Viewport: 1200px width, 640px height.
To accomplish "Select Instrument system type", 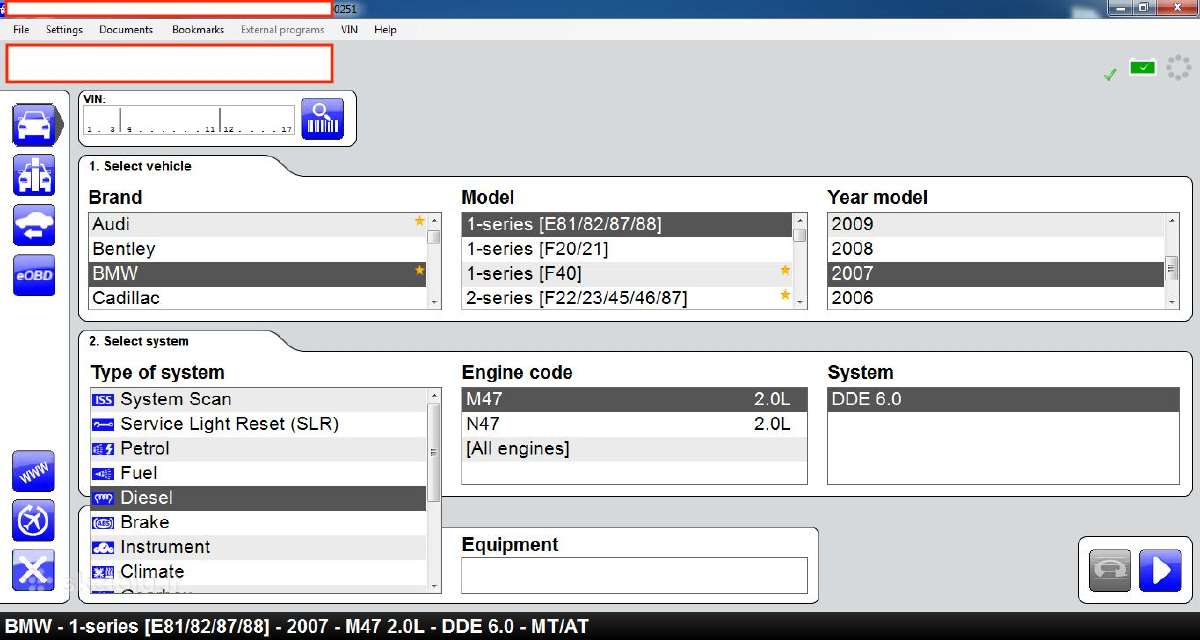I will 258,547.
